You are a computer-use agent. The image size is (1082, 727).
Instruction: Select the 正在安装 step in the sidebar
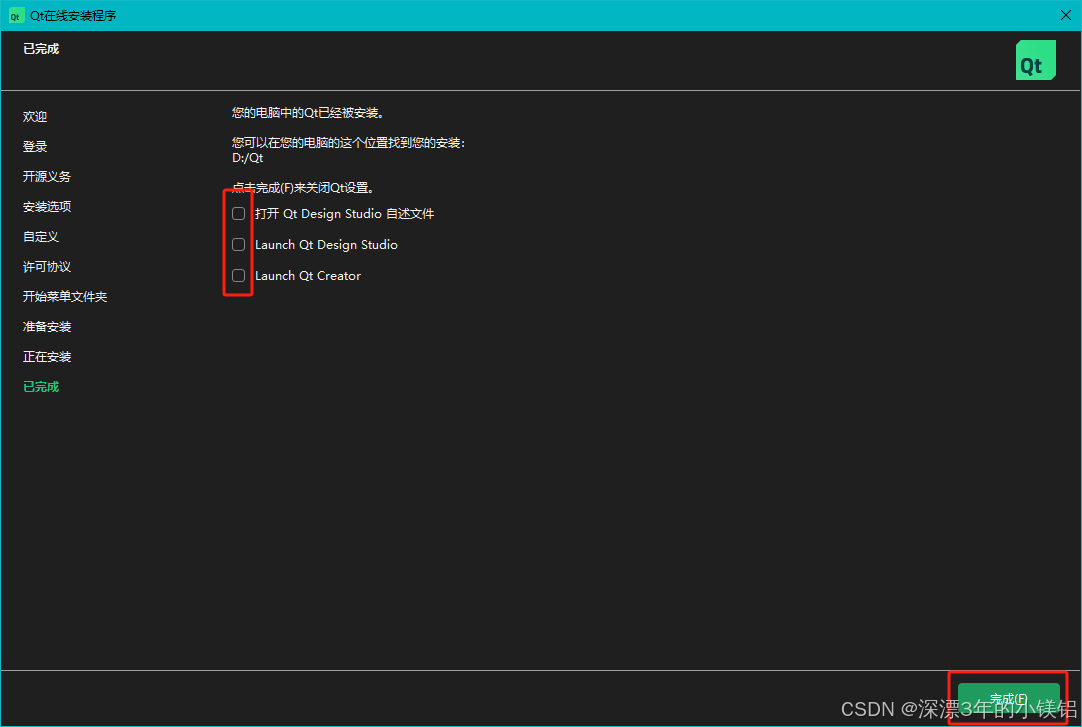(x=47, y=357)
